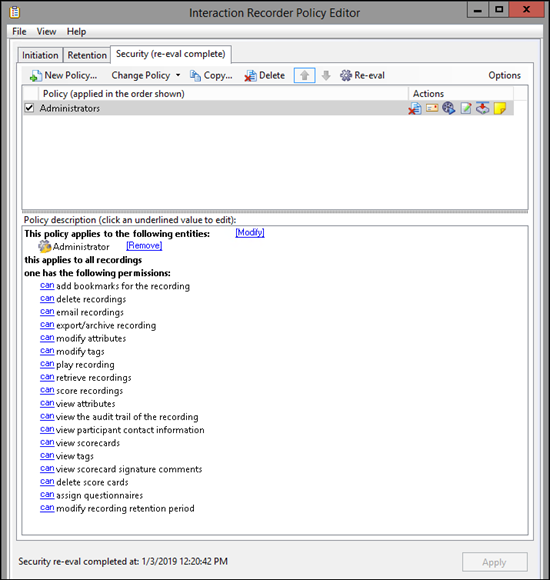Viewport: 550px width, 580px height.
Task: Open the Options button in toolbar
Action: (504, 75)
